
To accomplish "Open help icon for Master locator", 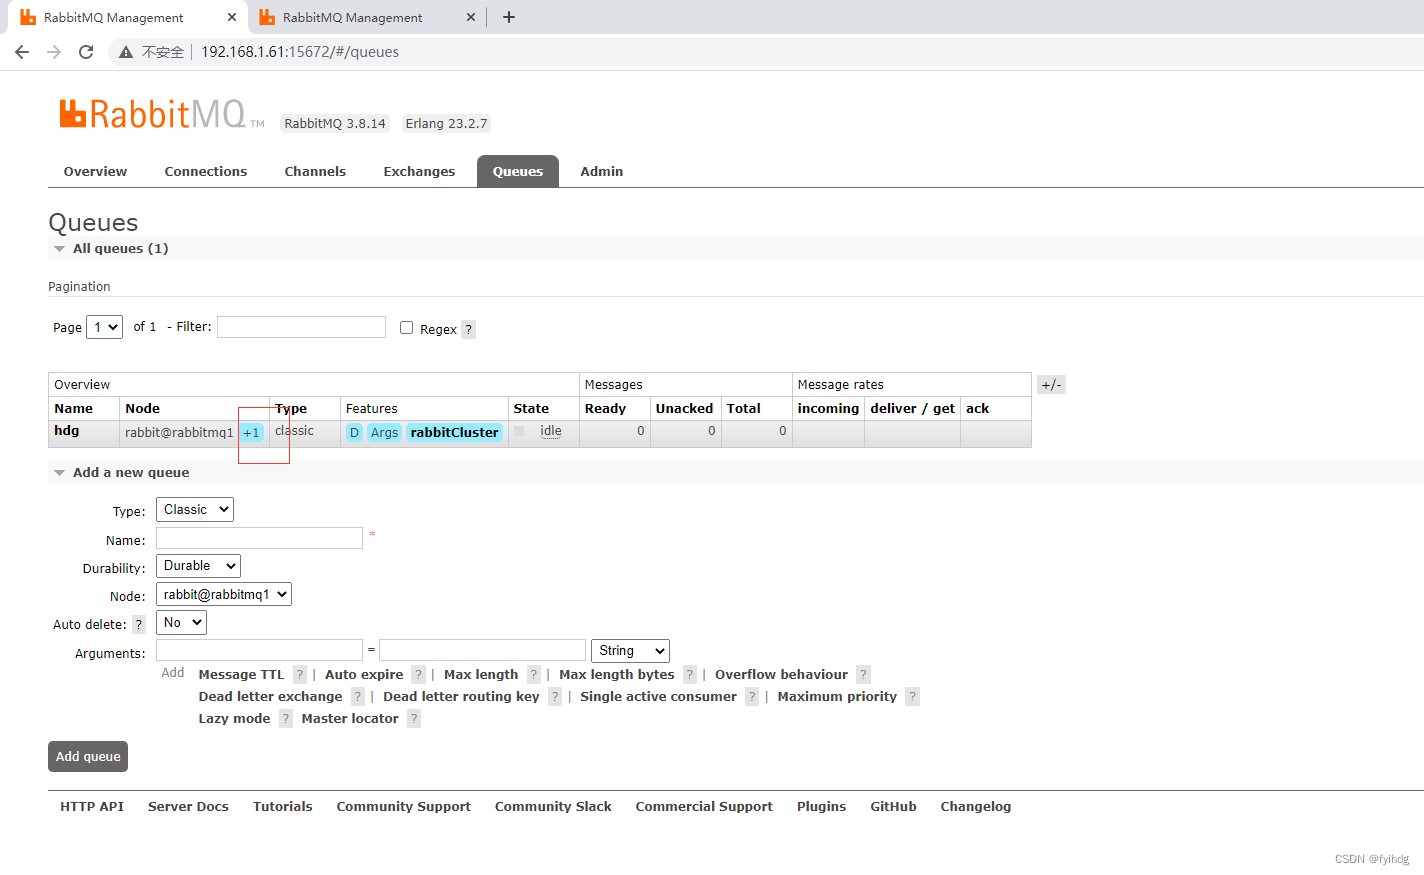I will coord(413,719).
